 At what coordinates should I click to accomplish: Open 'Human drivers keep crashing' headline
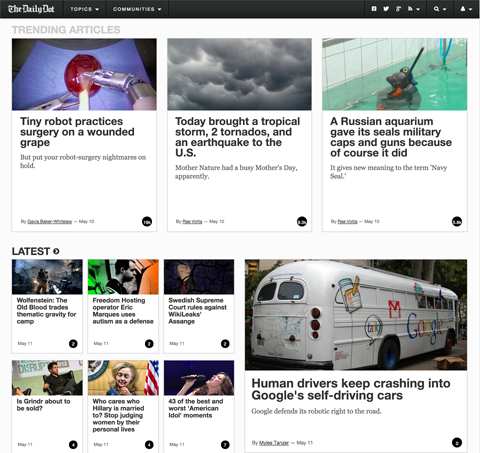point(351,389)
